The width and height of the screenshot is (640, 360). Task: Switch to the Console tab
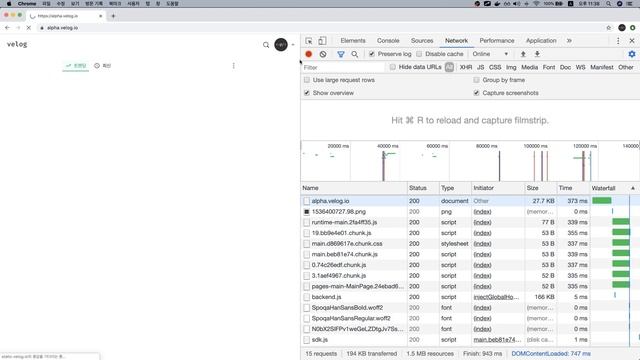tap(388, 41)
